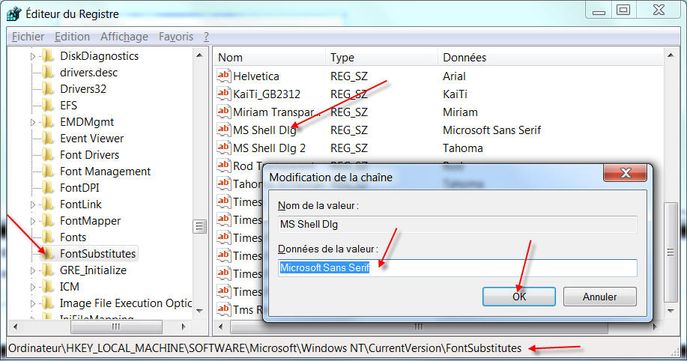Select the EFS folder icon

(48, 105)
